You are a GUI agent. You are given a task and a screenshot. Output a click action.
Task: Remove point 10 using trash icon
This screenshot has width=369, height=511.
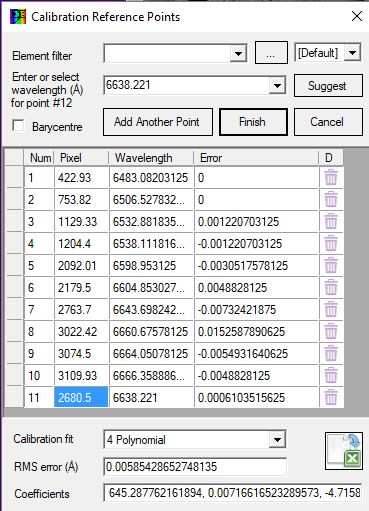(331, 375)
